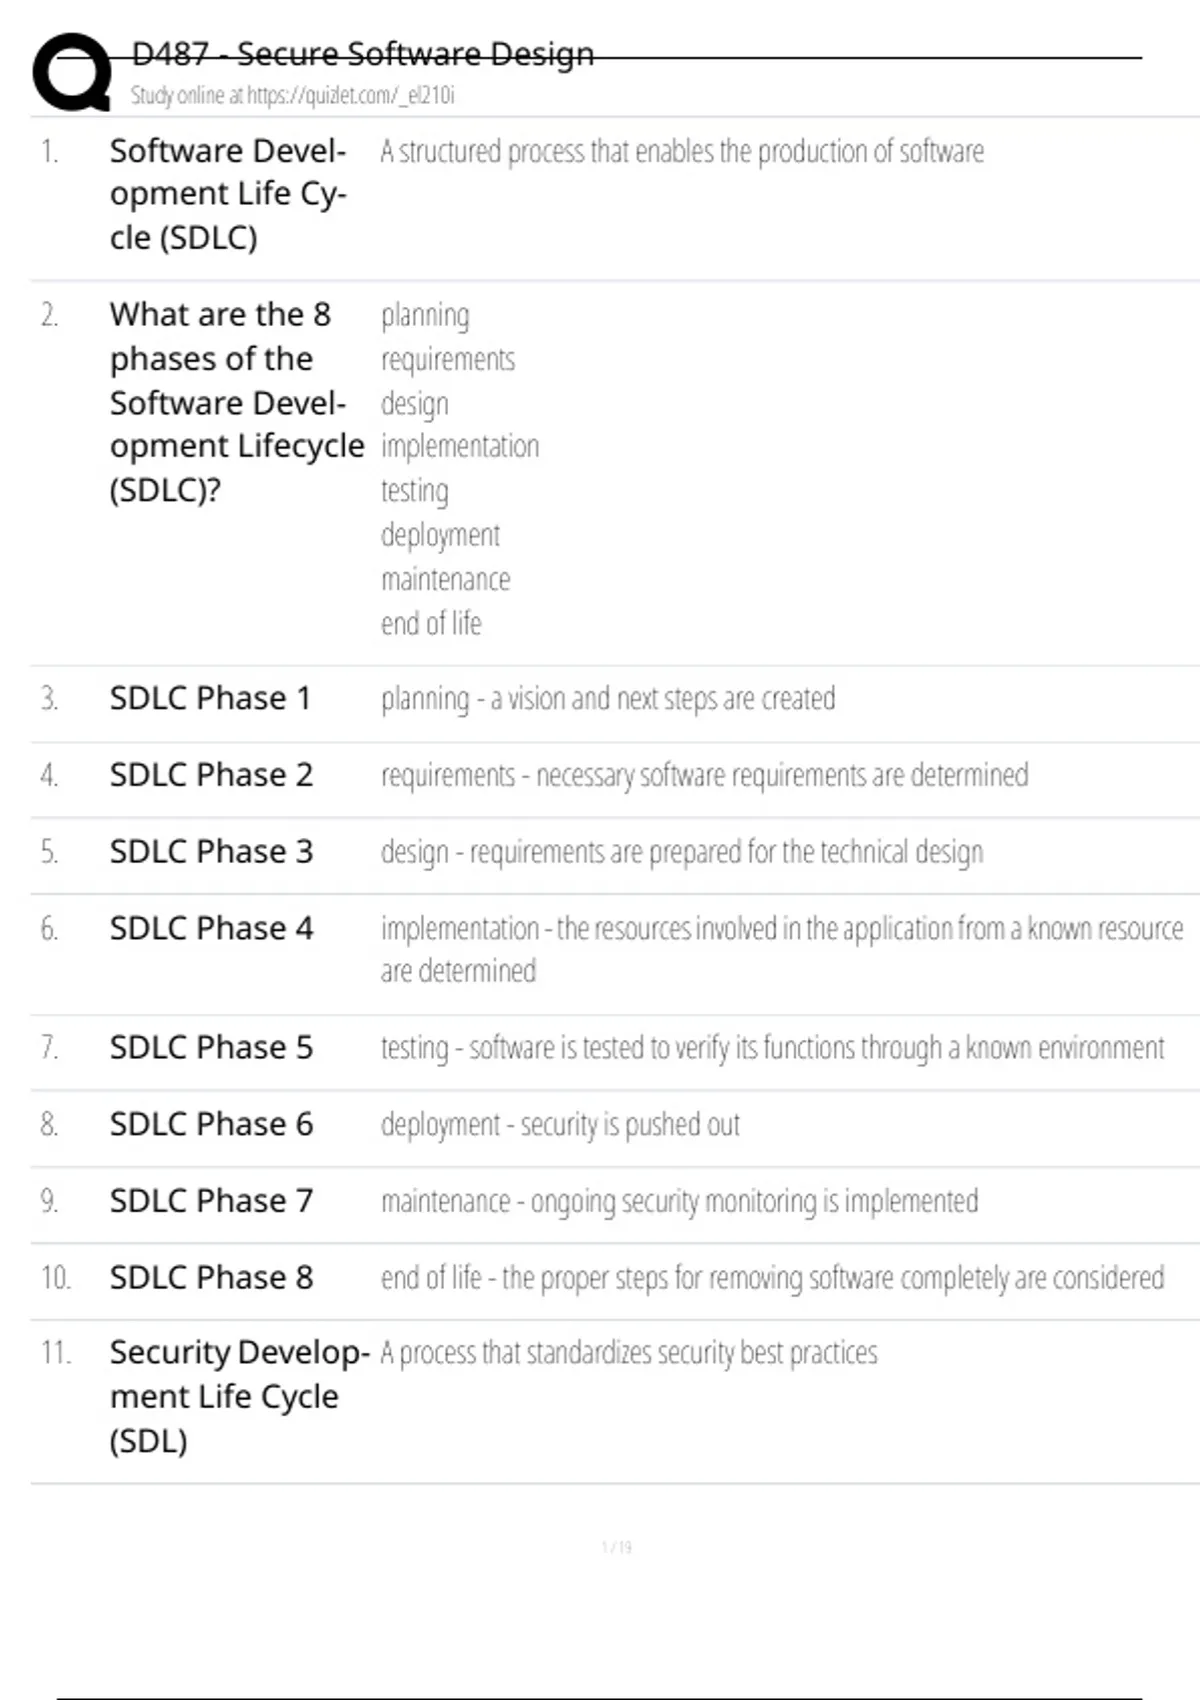
Task: Click the 'end of life' entry in the phases list
Action: click(431, 624)
